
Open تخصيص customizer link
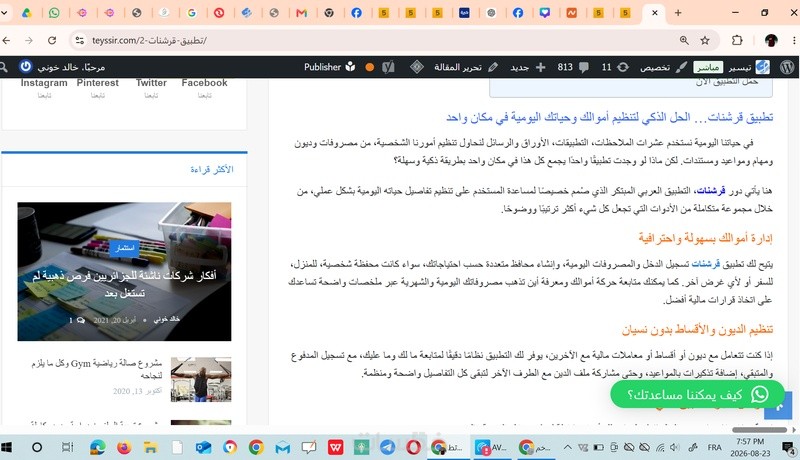[663, 67]
